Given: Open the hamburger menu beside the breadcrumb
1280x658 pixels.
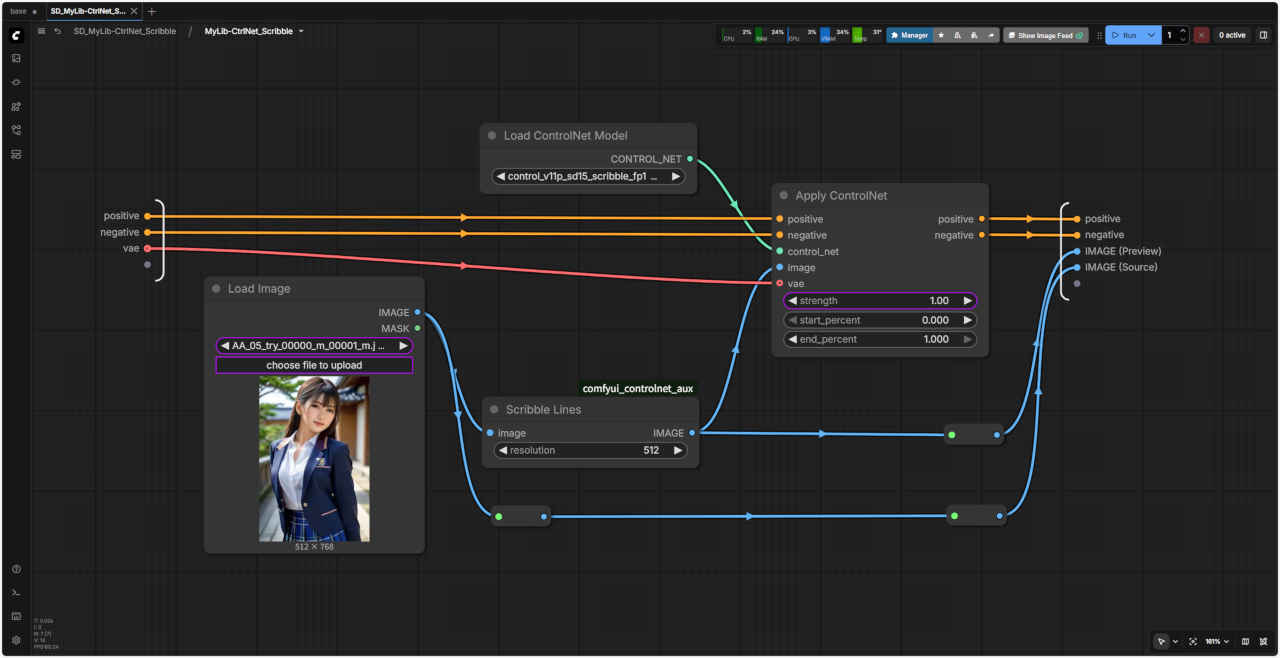Looking at the screenshot, I should [41, 32].
